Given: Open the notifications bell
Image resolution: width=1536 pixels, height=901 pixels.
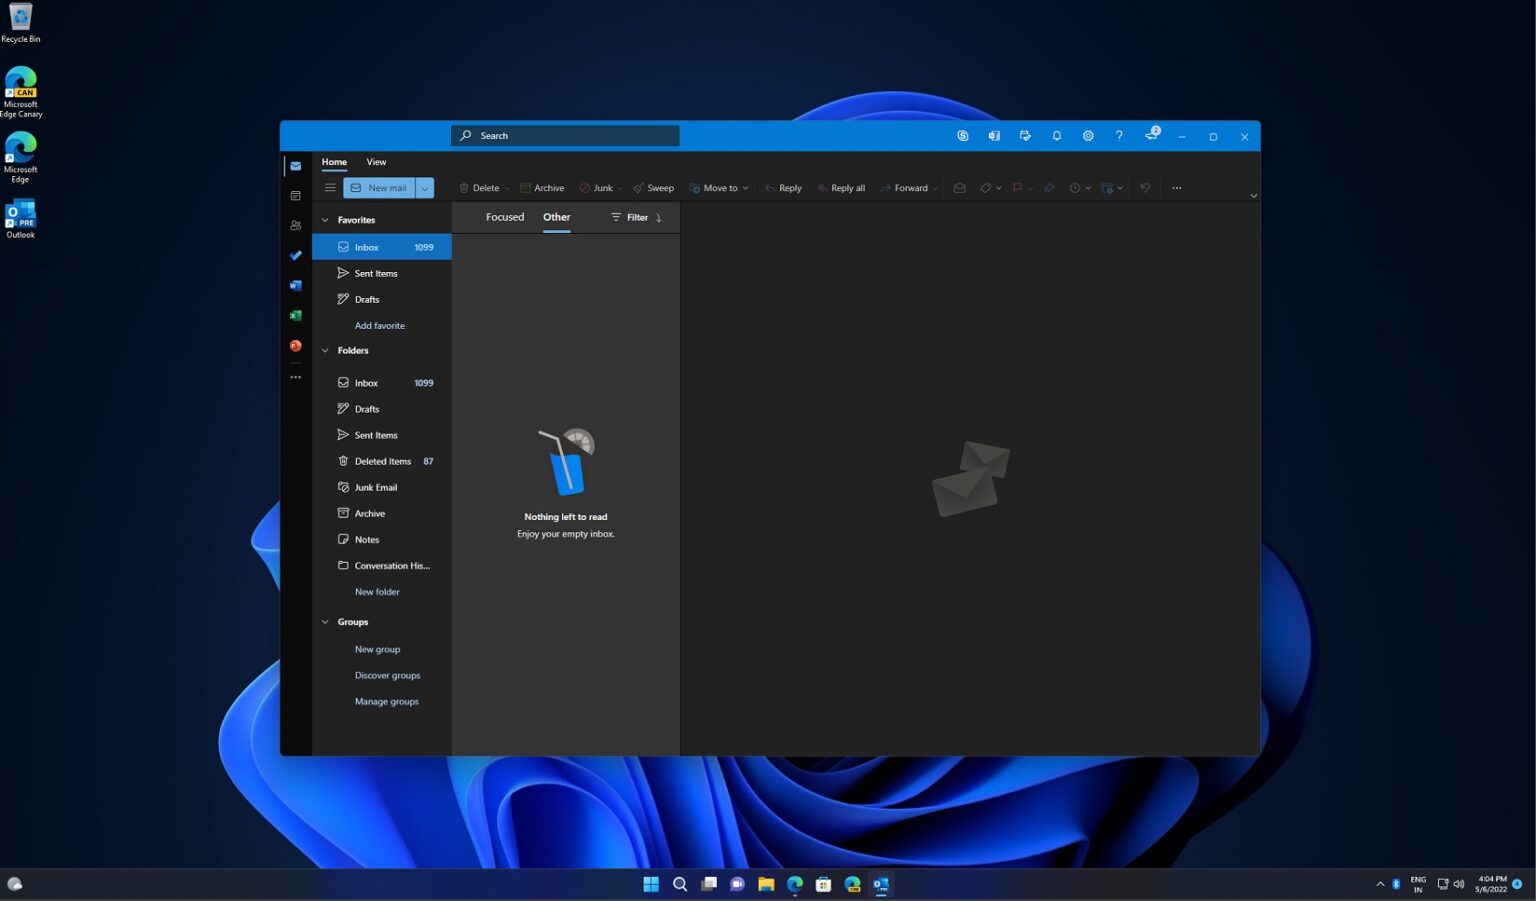Looking at the screenshot, I should [1057, 135].
